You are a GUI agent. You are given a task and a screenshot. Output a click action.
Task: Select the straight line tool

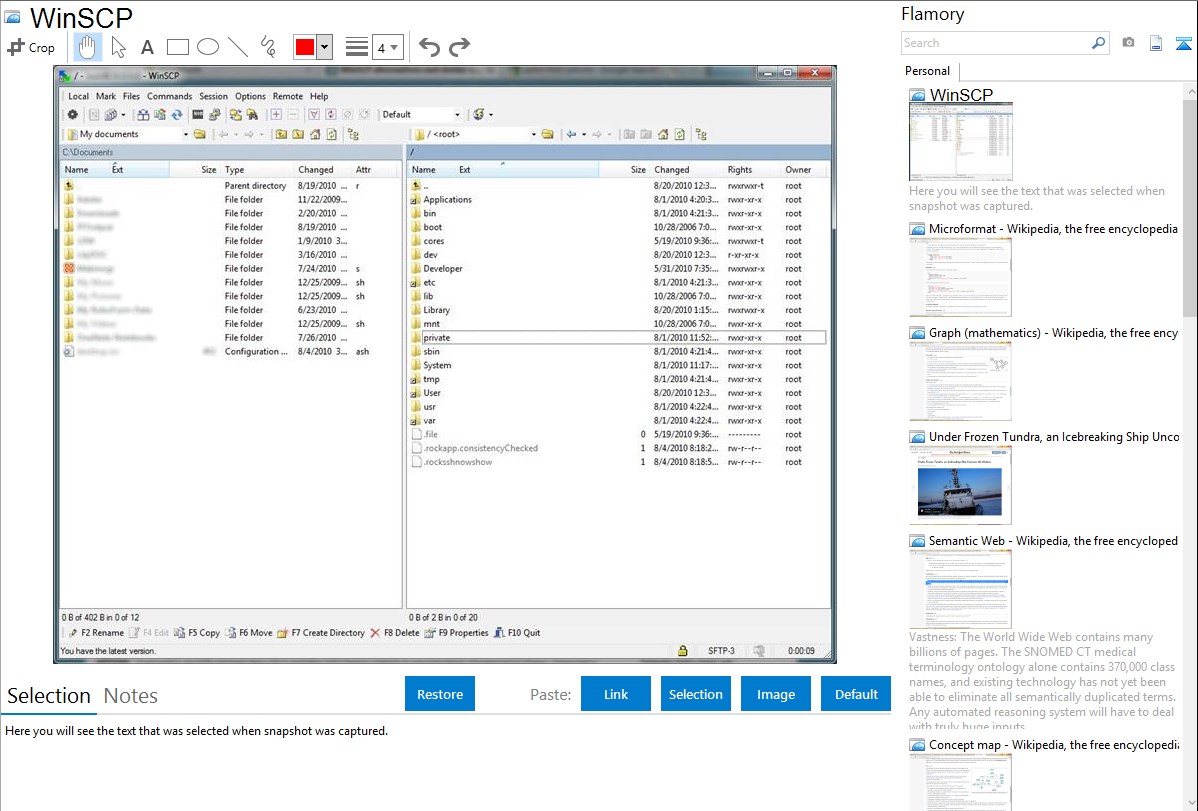(238, 47)
